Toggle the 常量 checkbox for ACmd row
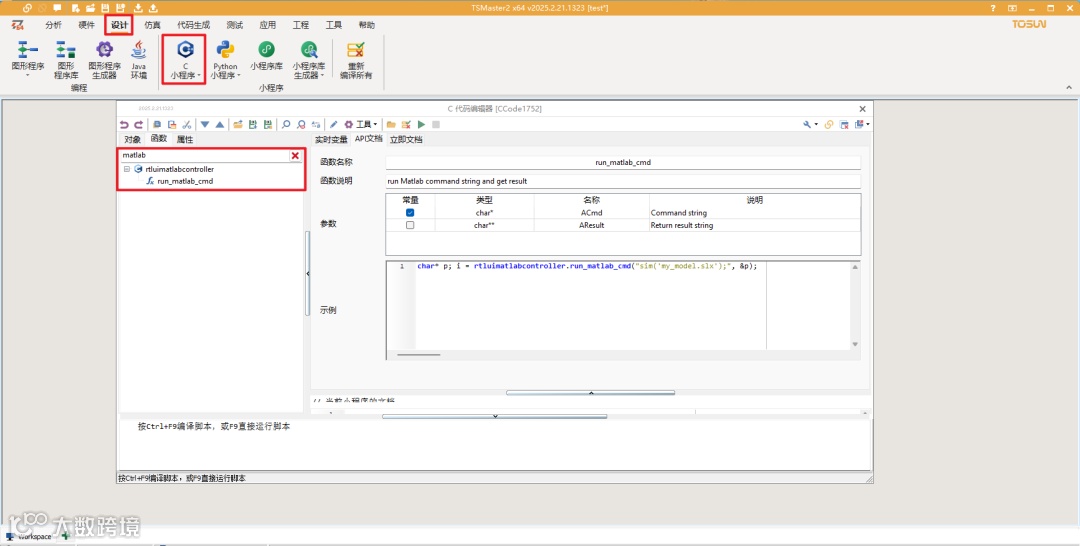Image resolution: width=1080 pixels, height=546 pixels. (x=410, y=213)
